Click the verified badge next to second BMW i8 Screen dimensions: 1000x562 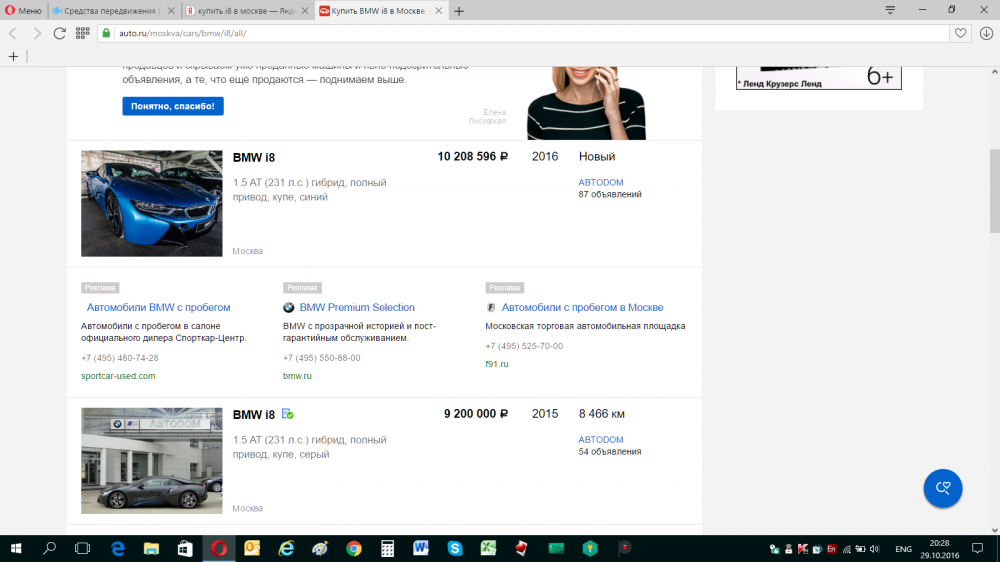[x=287, y=414]
